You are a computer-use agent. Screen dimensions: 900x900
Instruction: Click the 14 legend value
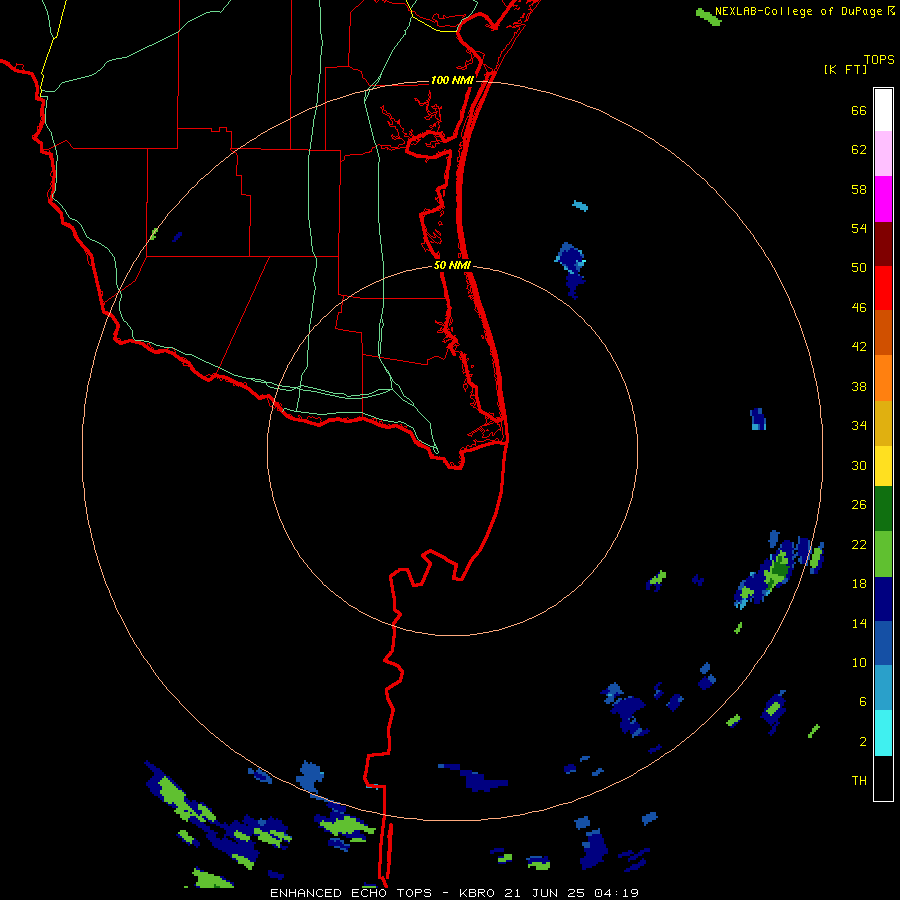click(859, 623)
